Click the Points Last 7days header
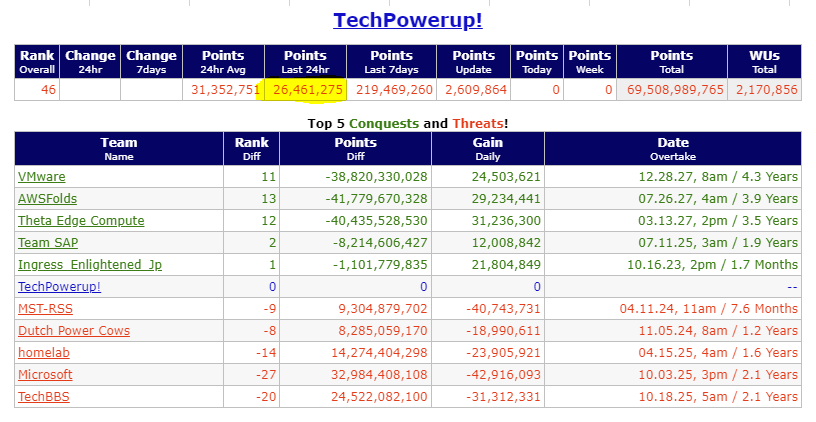The height and width of the screenshot is (422, 816). [391, 62]
